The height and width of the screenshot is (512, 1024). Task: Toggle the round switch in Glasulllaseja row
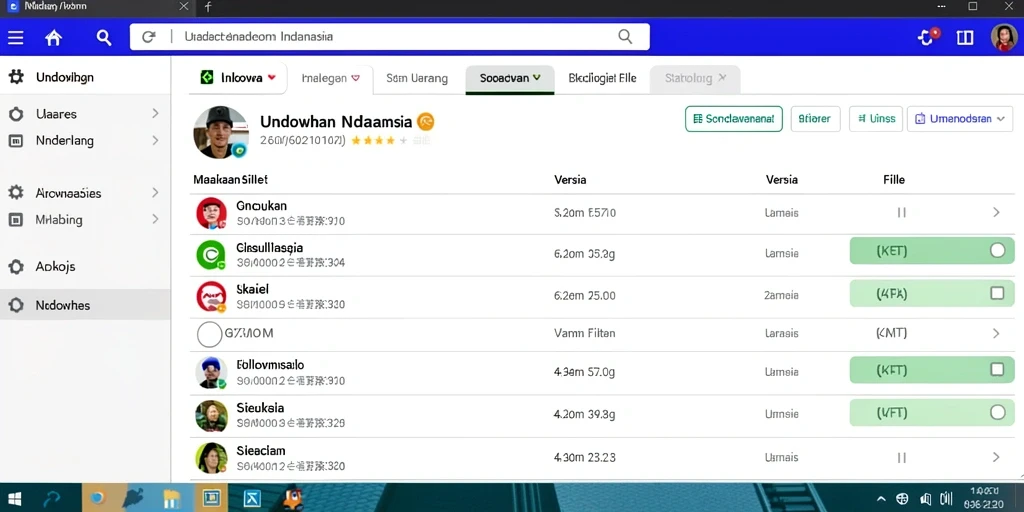click(x=997, y=250)
